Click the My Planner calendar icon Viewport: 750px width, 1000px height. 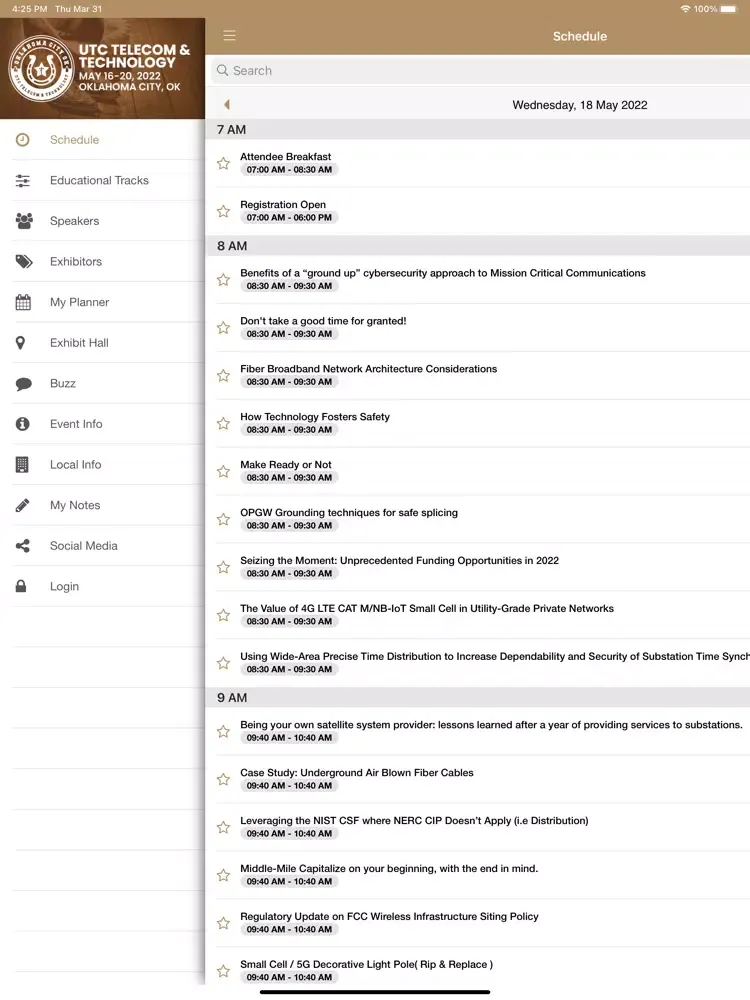pyautogui.click(x=23, y=302)
